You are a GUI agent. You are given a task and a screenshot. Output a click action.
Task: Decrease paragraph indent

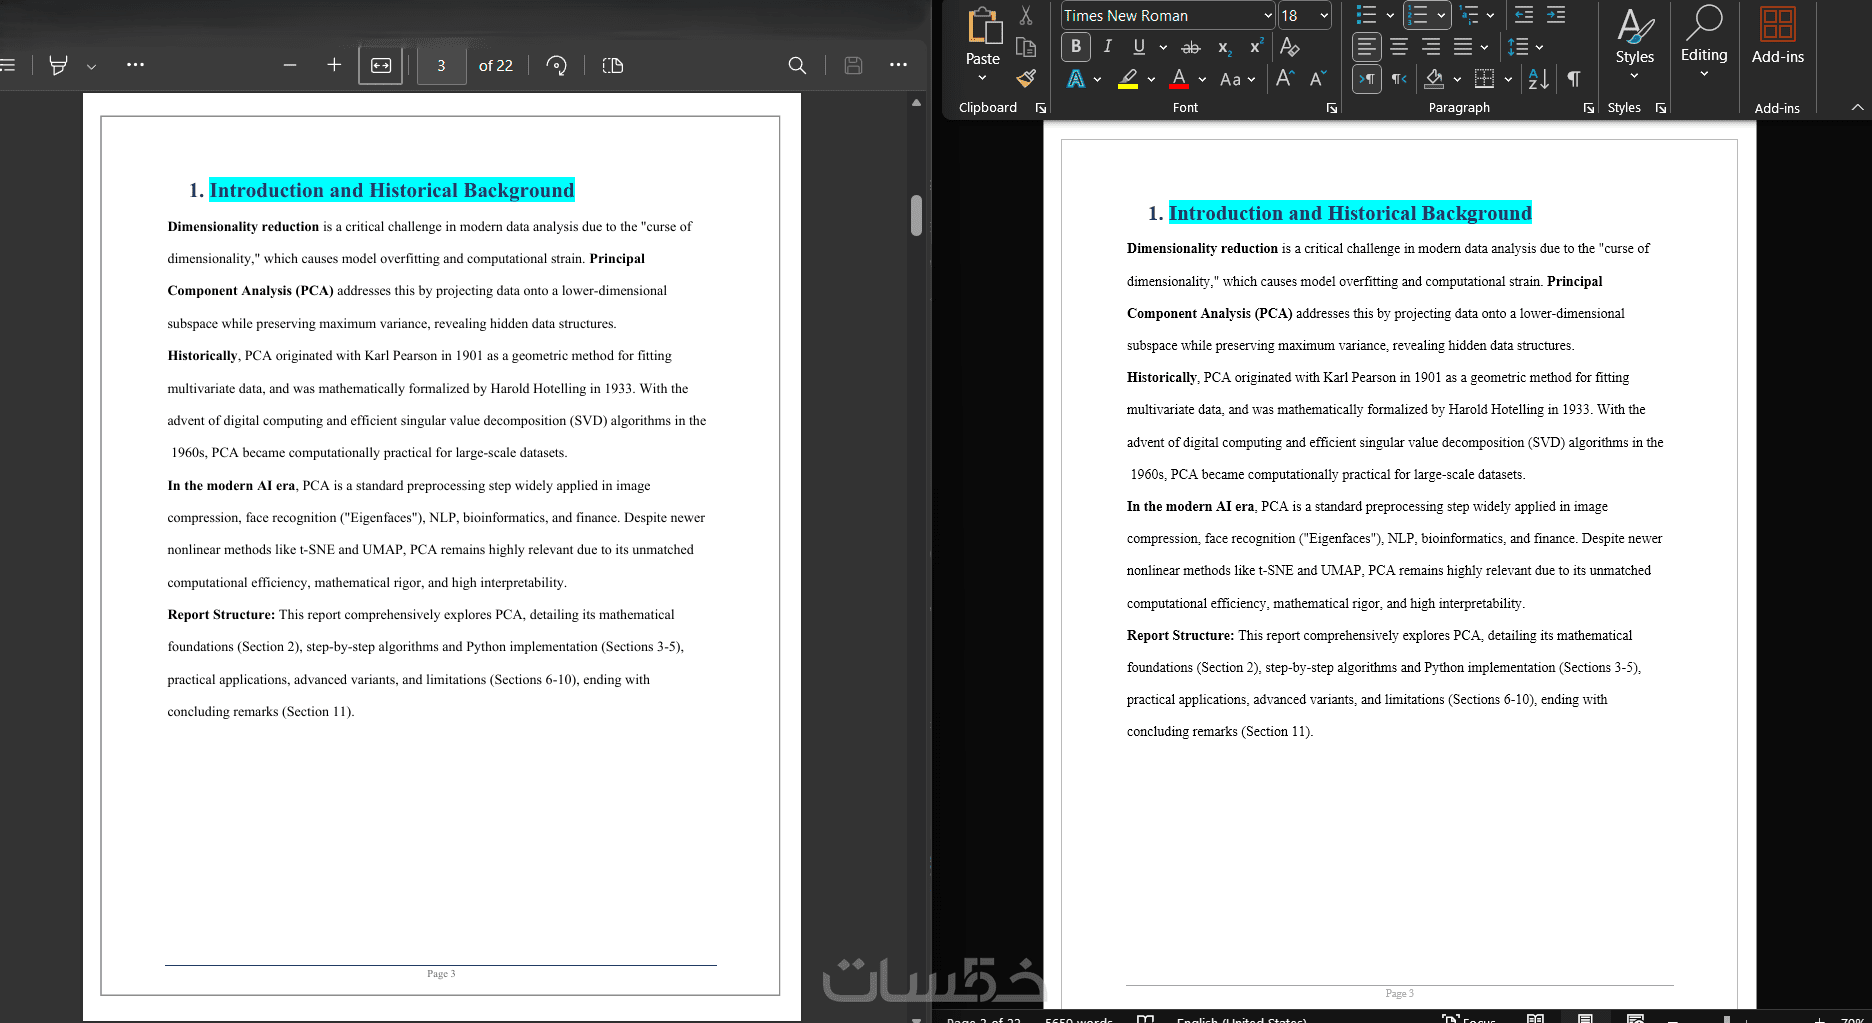[x=1524, y=15]
